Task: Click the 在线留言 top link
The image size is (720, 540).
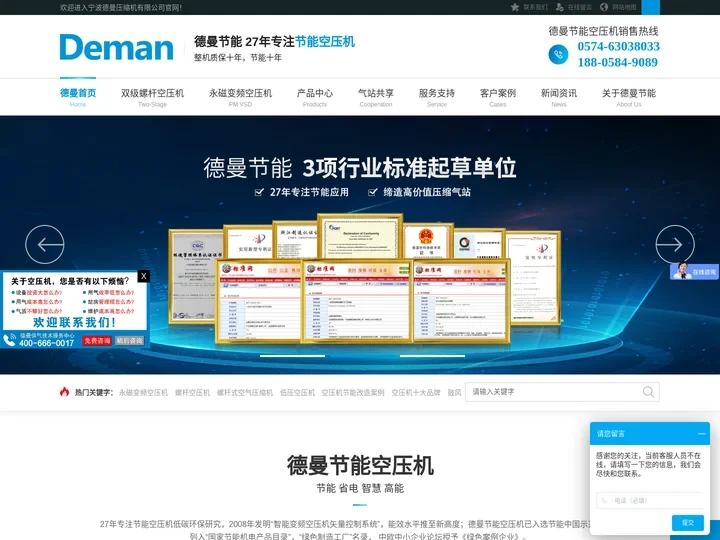Action: [x=579, y=7]
